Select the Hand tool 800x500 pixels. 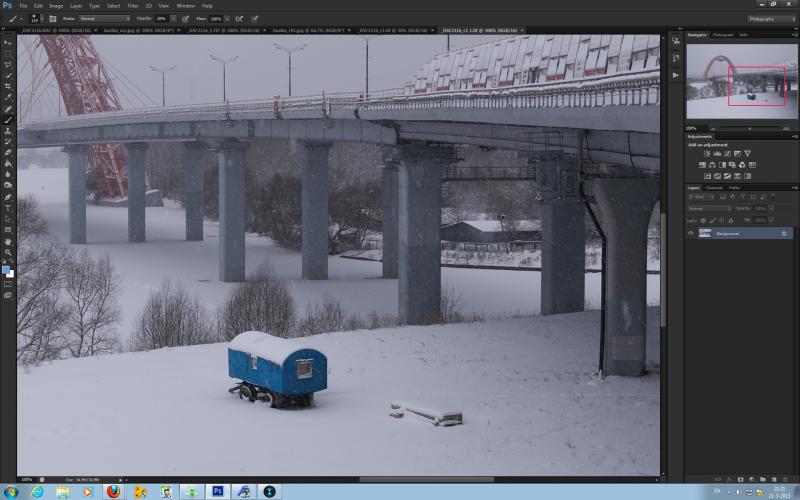coord(8,242)
